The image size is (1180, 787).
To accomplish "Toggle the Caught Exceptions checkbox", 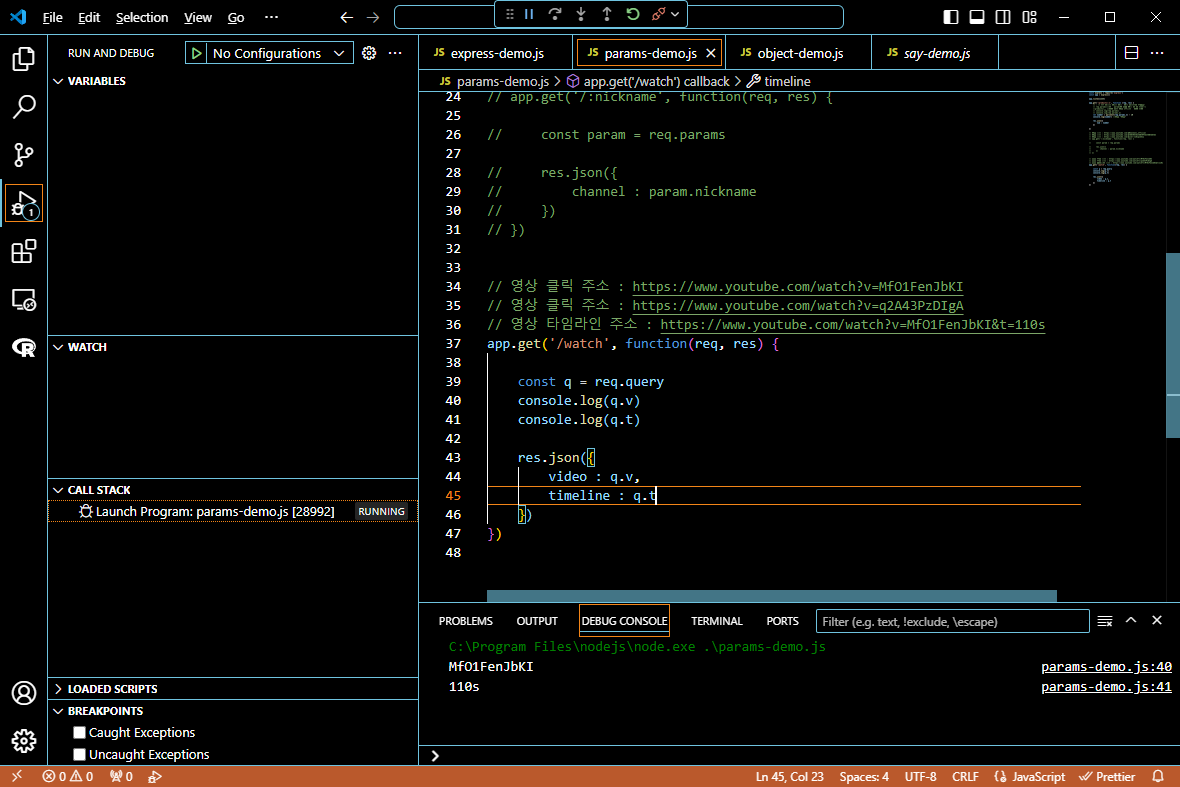I will coord(79,733).
